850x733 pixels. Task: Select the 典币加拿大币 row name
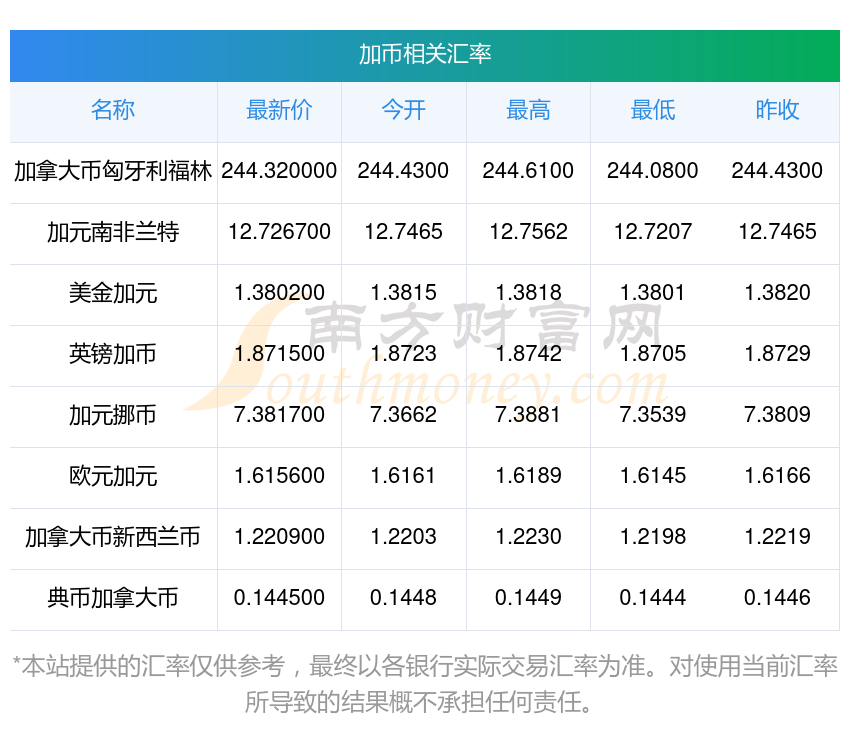point(113,598)
